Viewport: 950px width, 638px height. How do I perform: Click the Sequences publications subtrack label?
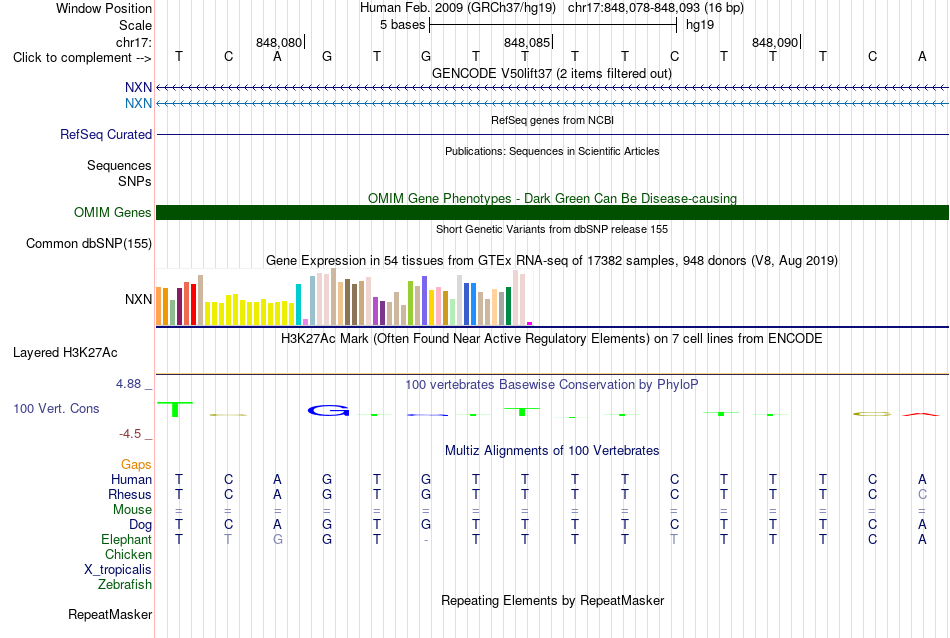pyautogui.click(x=119, y=165)
